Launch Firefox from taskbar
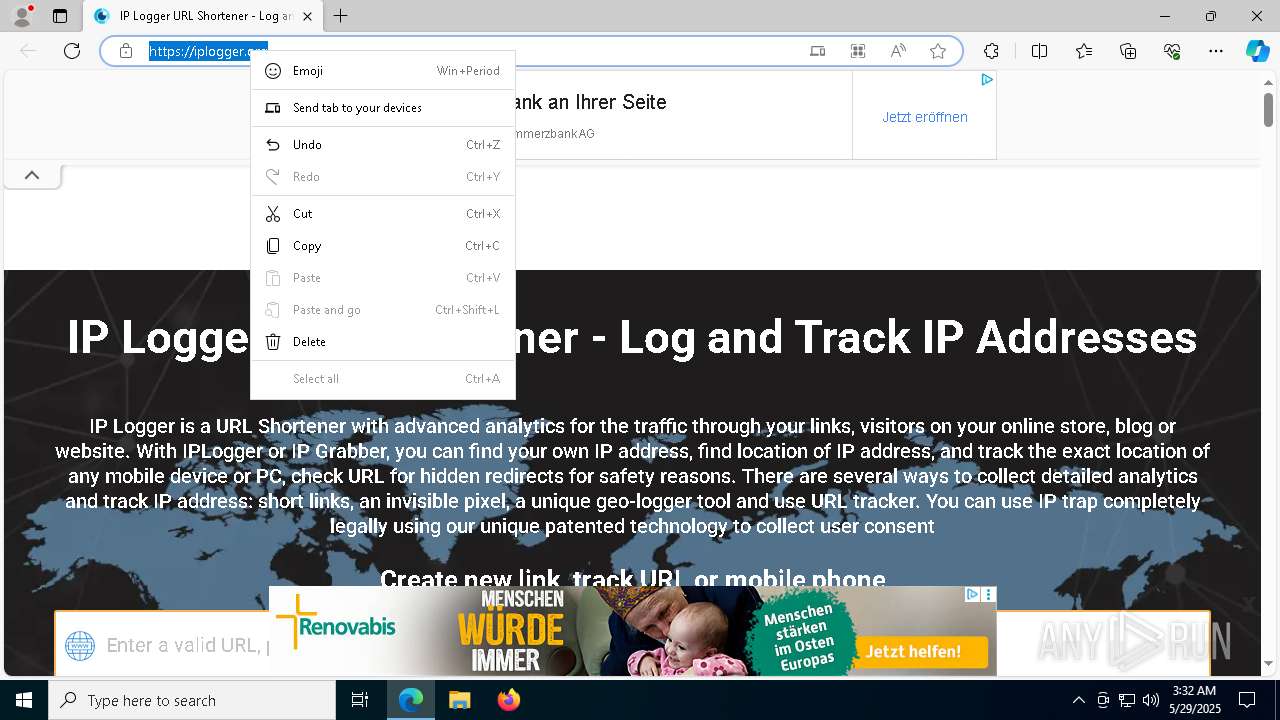Screen dimensions: 1280x720 coord(508,700)
